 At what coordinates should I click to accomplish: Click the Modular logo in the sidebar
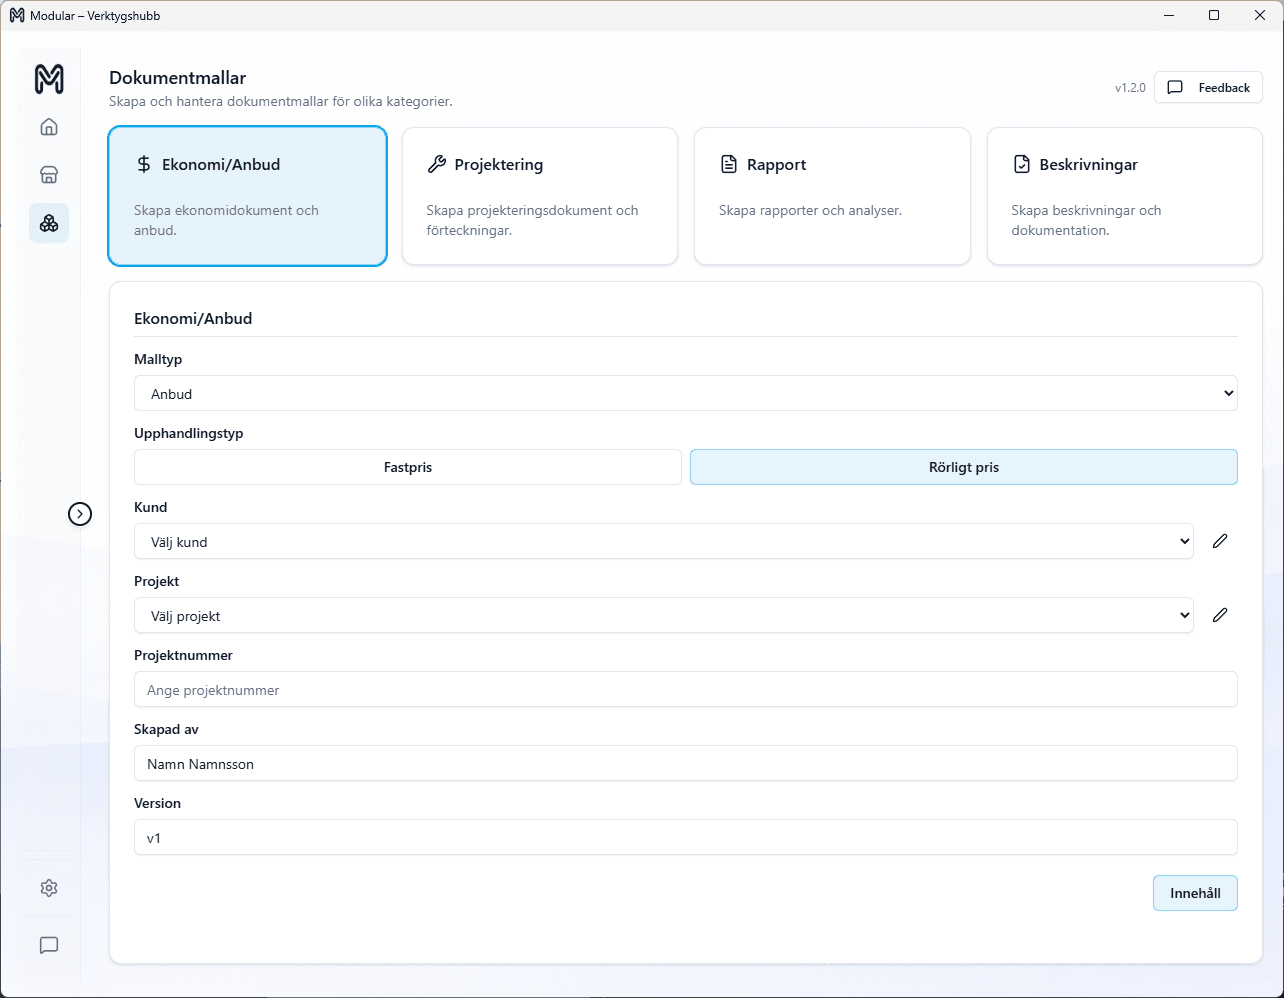[x=49, y=78]
